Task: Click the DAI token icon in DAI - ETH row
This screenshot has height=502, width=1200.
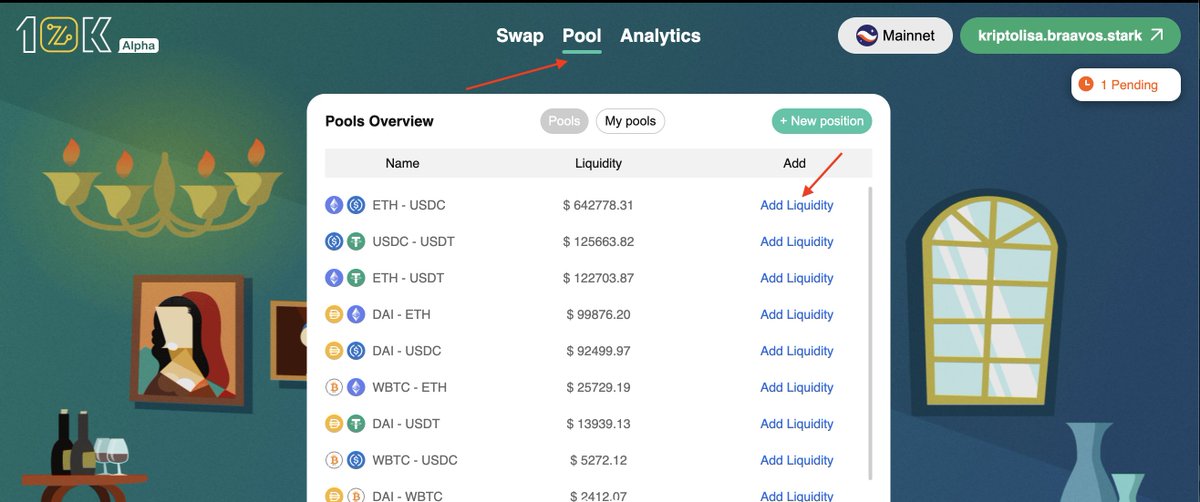Action: (334, 314)
